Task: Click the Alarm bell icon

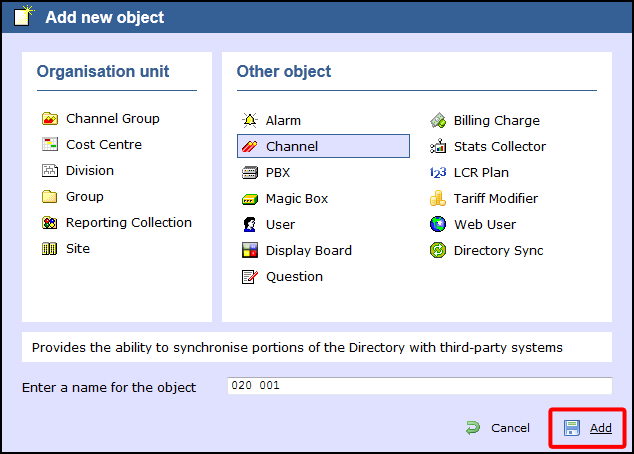Action: click(250, 121)
